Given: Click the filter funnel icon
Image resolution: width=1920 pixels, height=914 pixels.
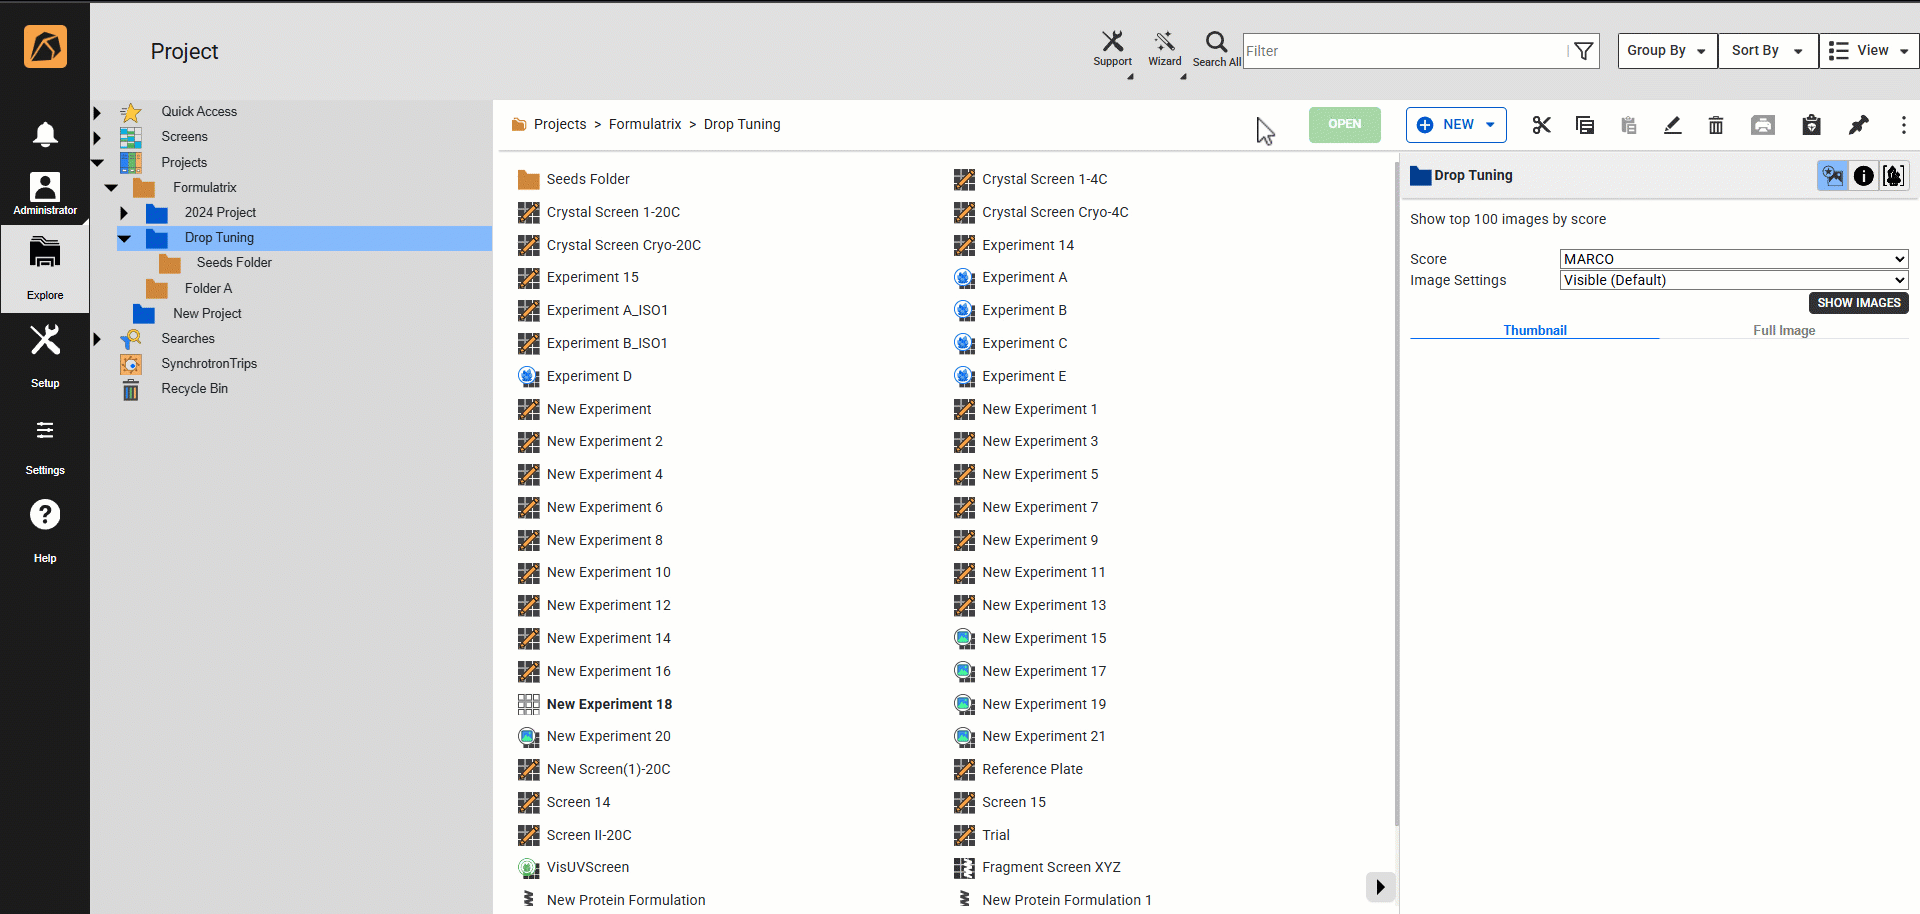Looking at the screenshot, I should 1583,51.
